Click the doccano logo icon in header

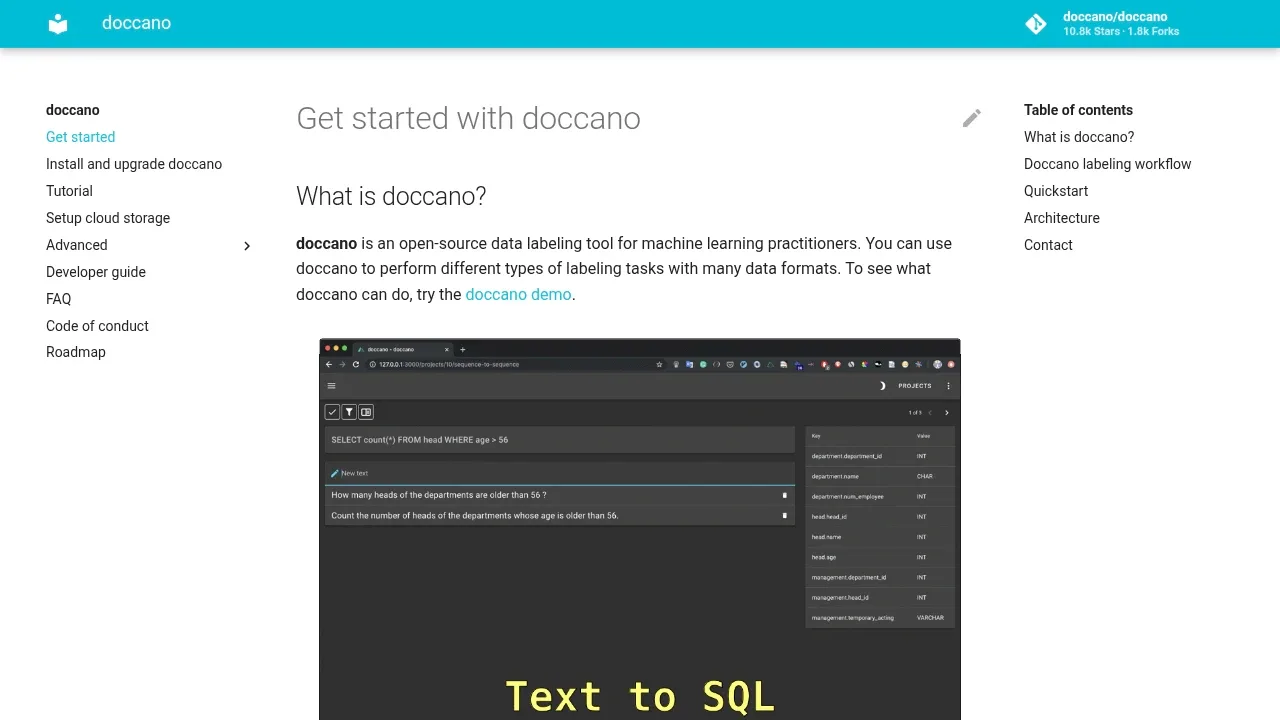click(58, 24)
